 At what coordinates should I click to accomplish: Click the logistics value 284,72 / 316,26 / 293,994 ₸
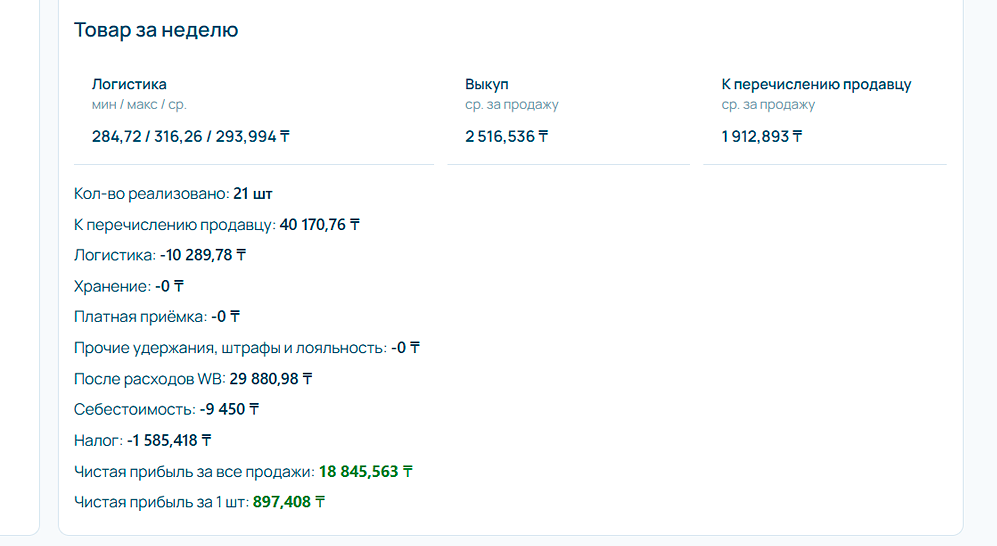(191, 137)
